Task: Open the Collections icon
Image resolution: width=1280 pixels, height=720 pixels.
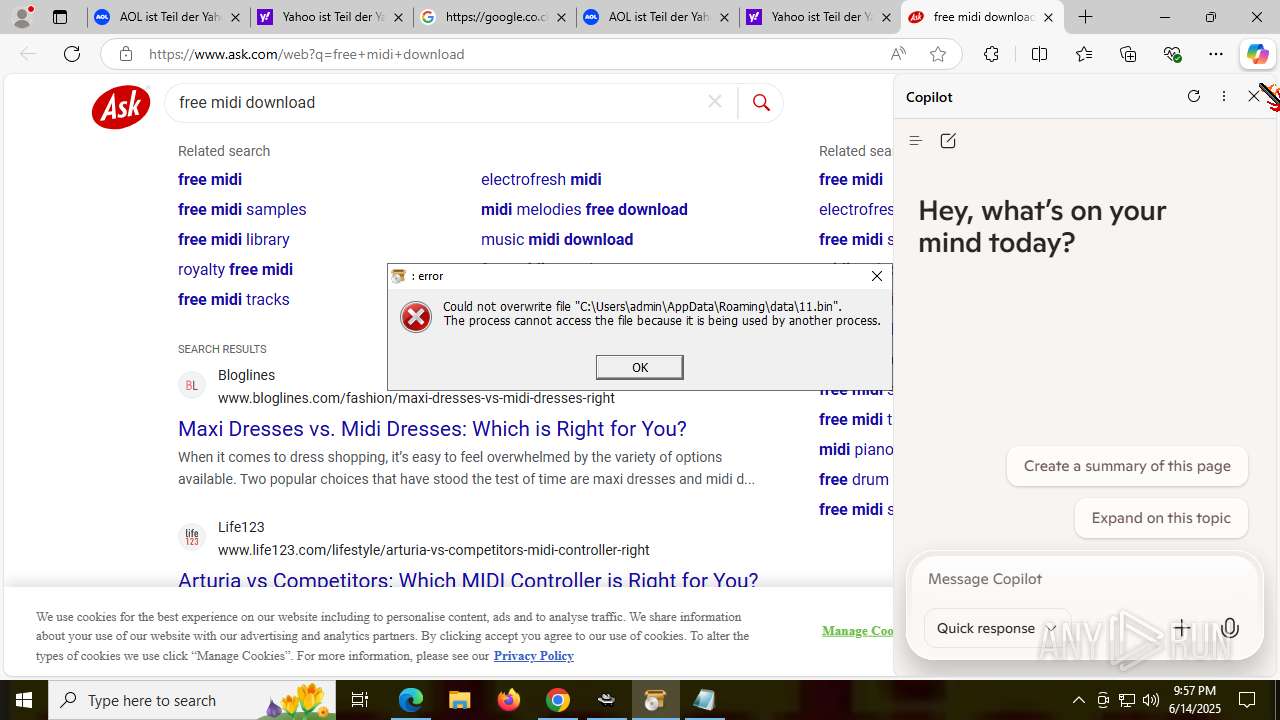Action: [1128, 54]
